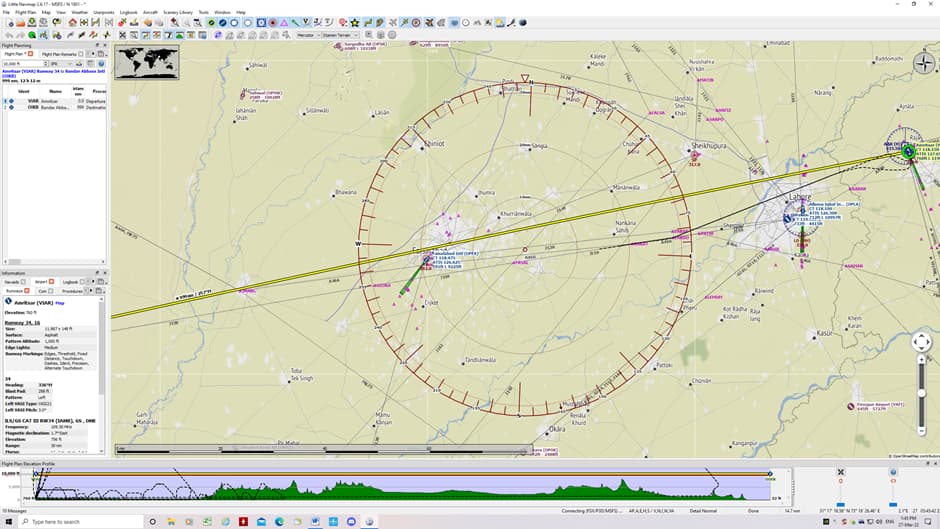Viewport: 940px width, 529px height.
Task: Click the Information panel vertical scrollbar
Action: click(x=101, y=375)
